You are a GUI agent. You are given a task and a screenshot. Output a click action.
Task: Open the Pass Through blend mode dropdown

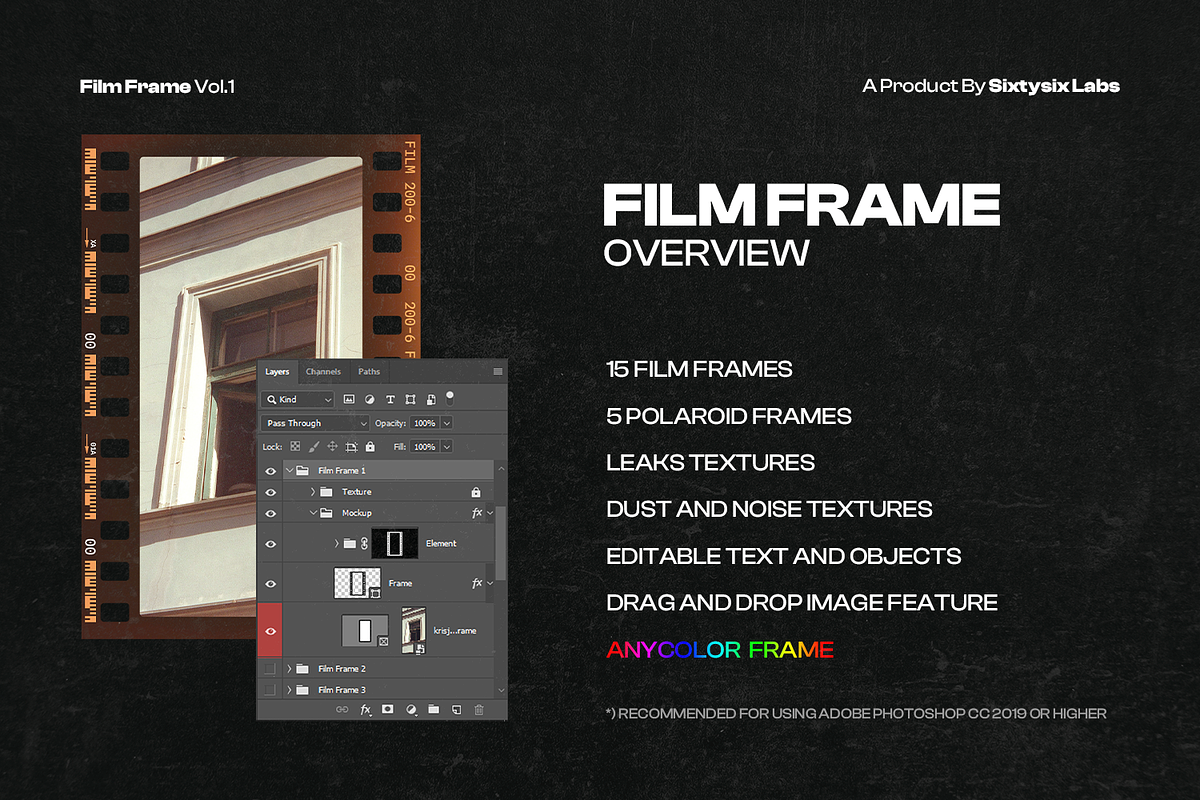coord(315,423)
